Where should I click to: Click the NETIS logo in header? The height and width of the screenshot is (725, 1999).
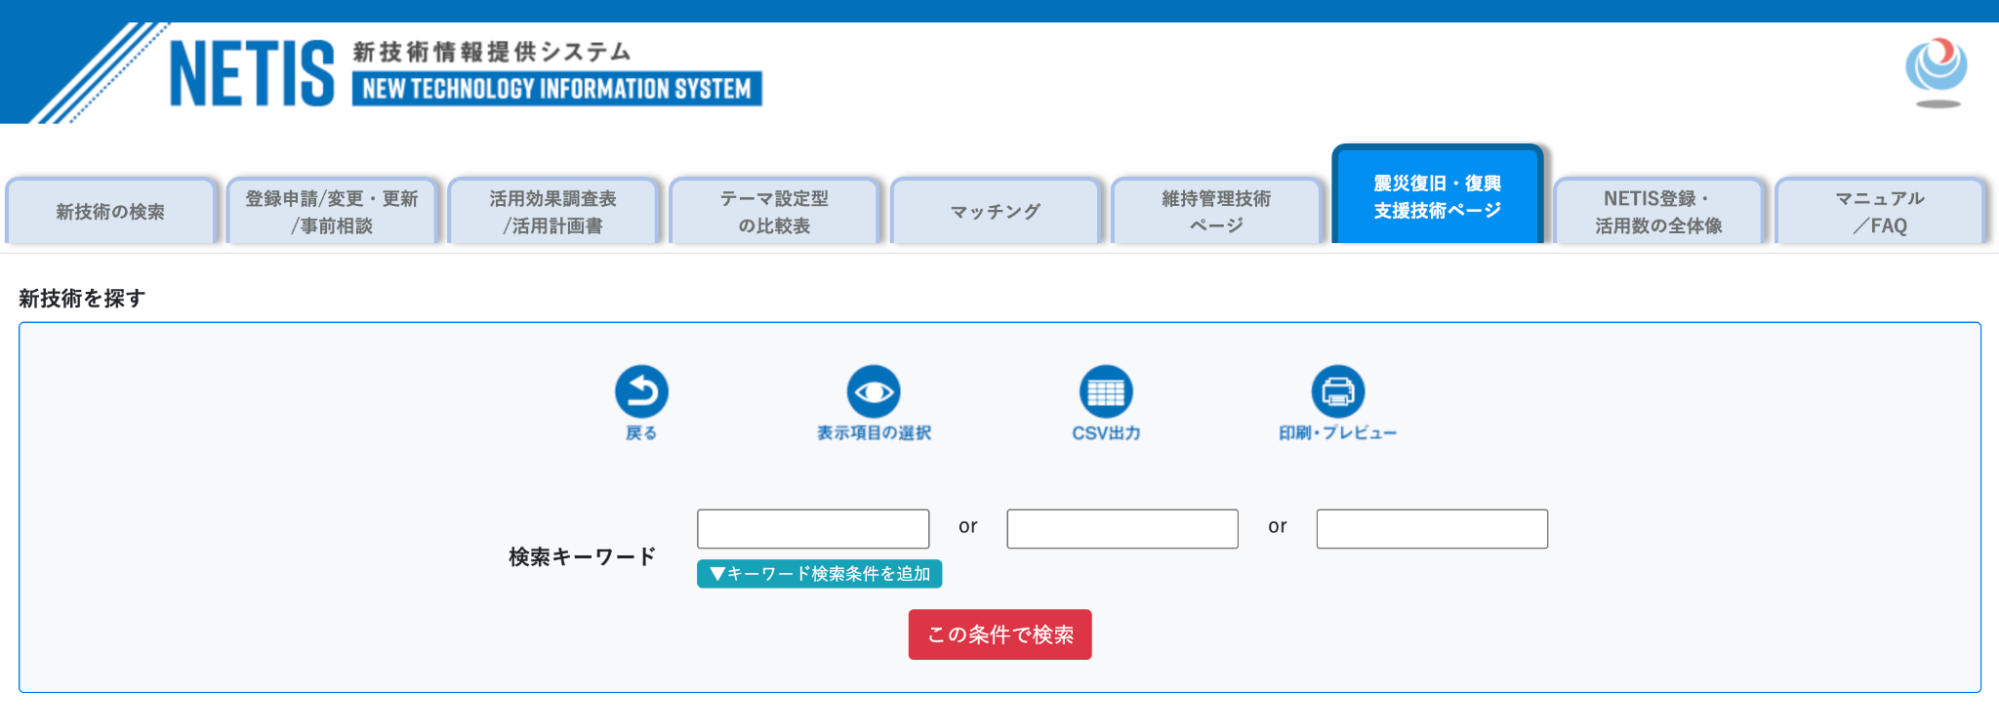click(252, 74)
